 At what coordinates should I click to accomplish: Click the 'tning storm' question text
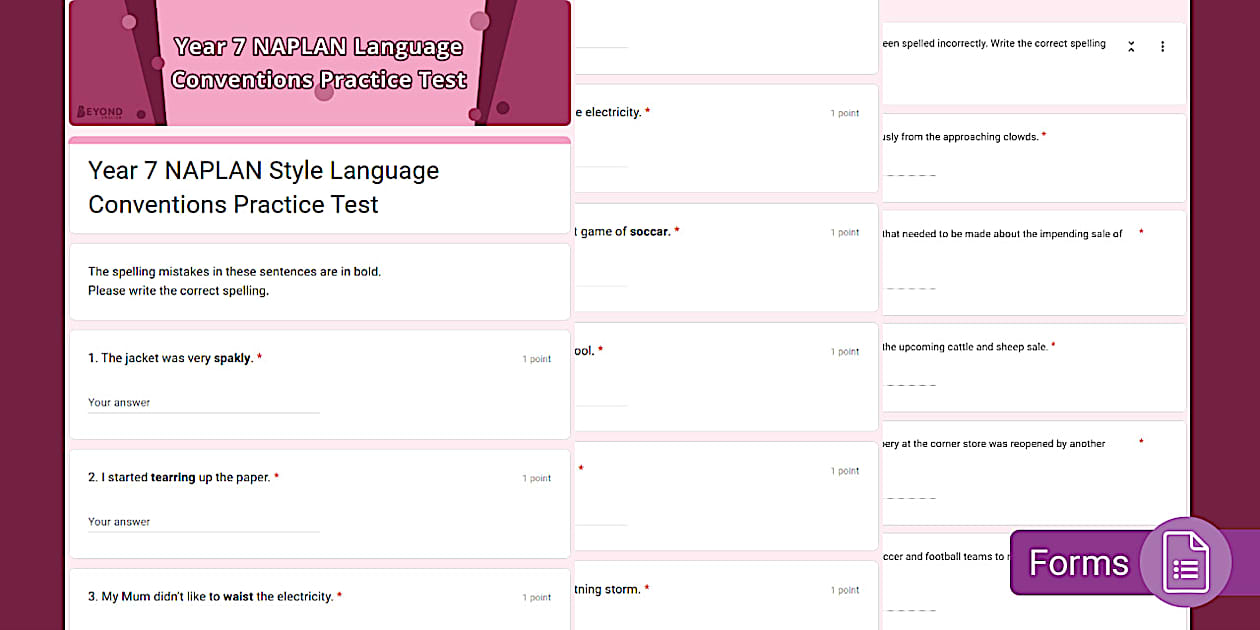click(607, 590)
